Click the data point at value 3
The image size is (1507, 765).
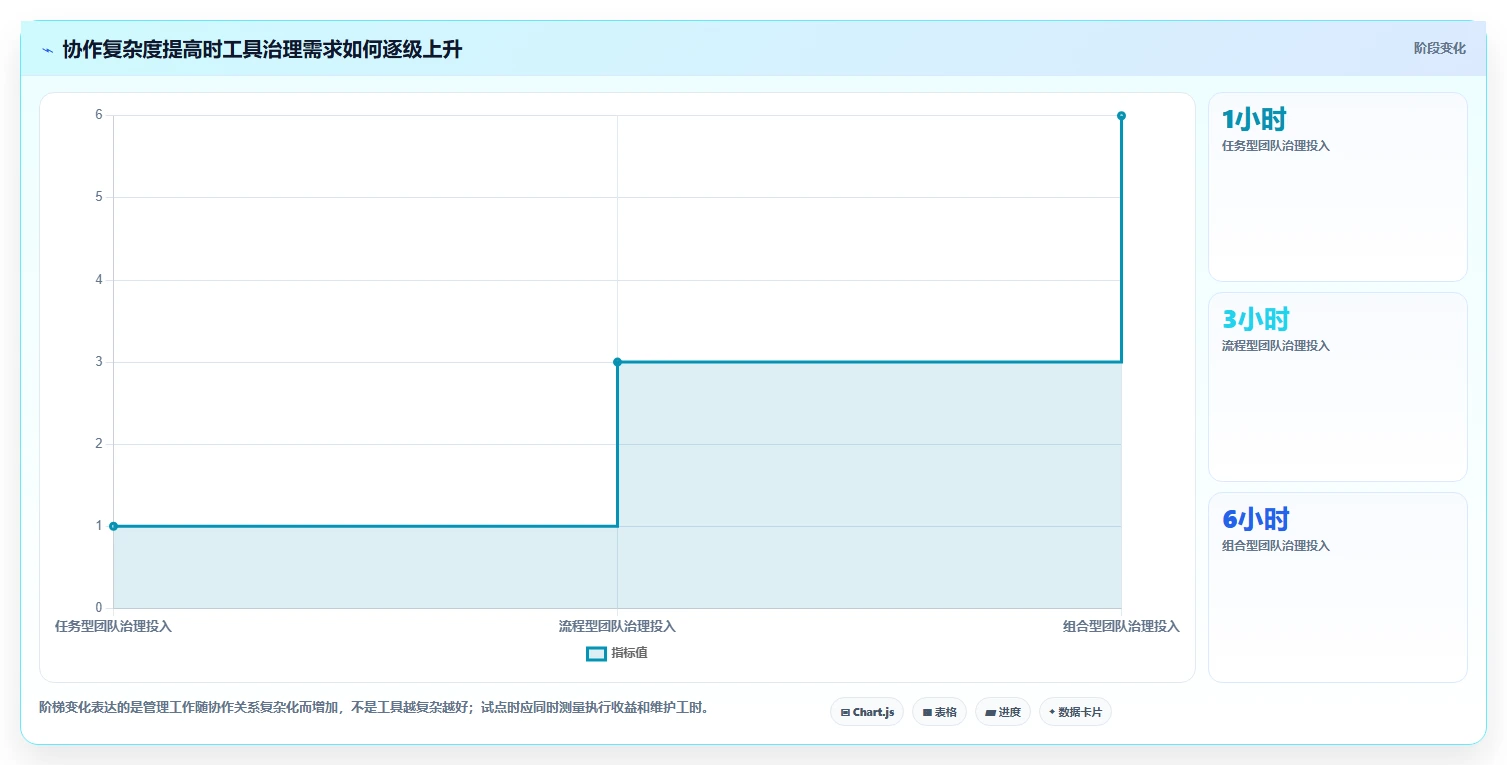[617, 362]
